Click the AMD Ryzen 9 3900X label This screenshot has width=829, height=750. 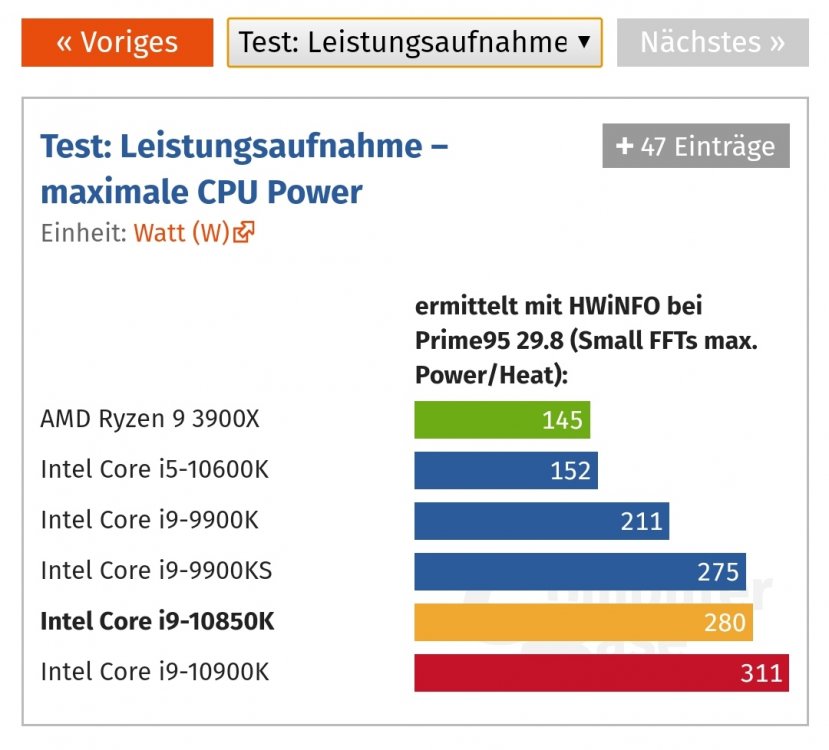pyautogui.click(x=150, y=419)
